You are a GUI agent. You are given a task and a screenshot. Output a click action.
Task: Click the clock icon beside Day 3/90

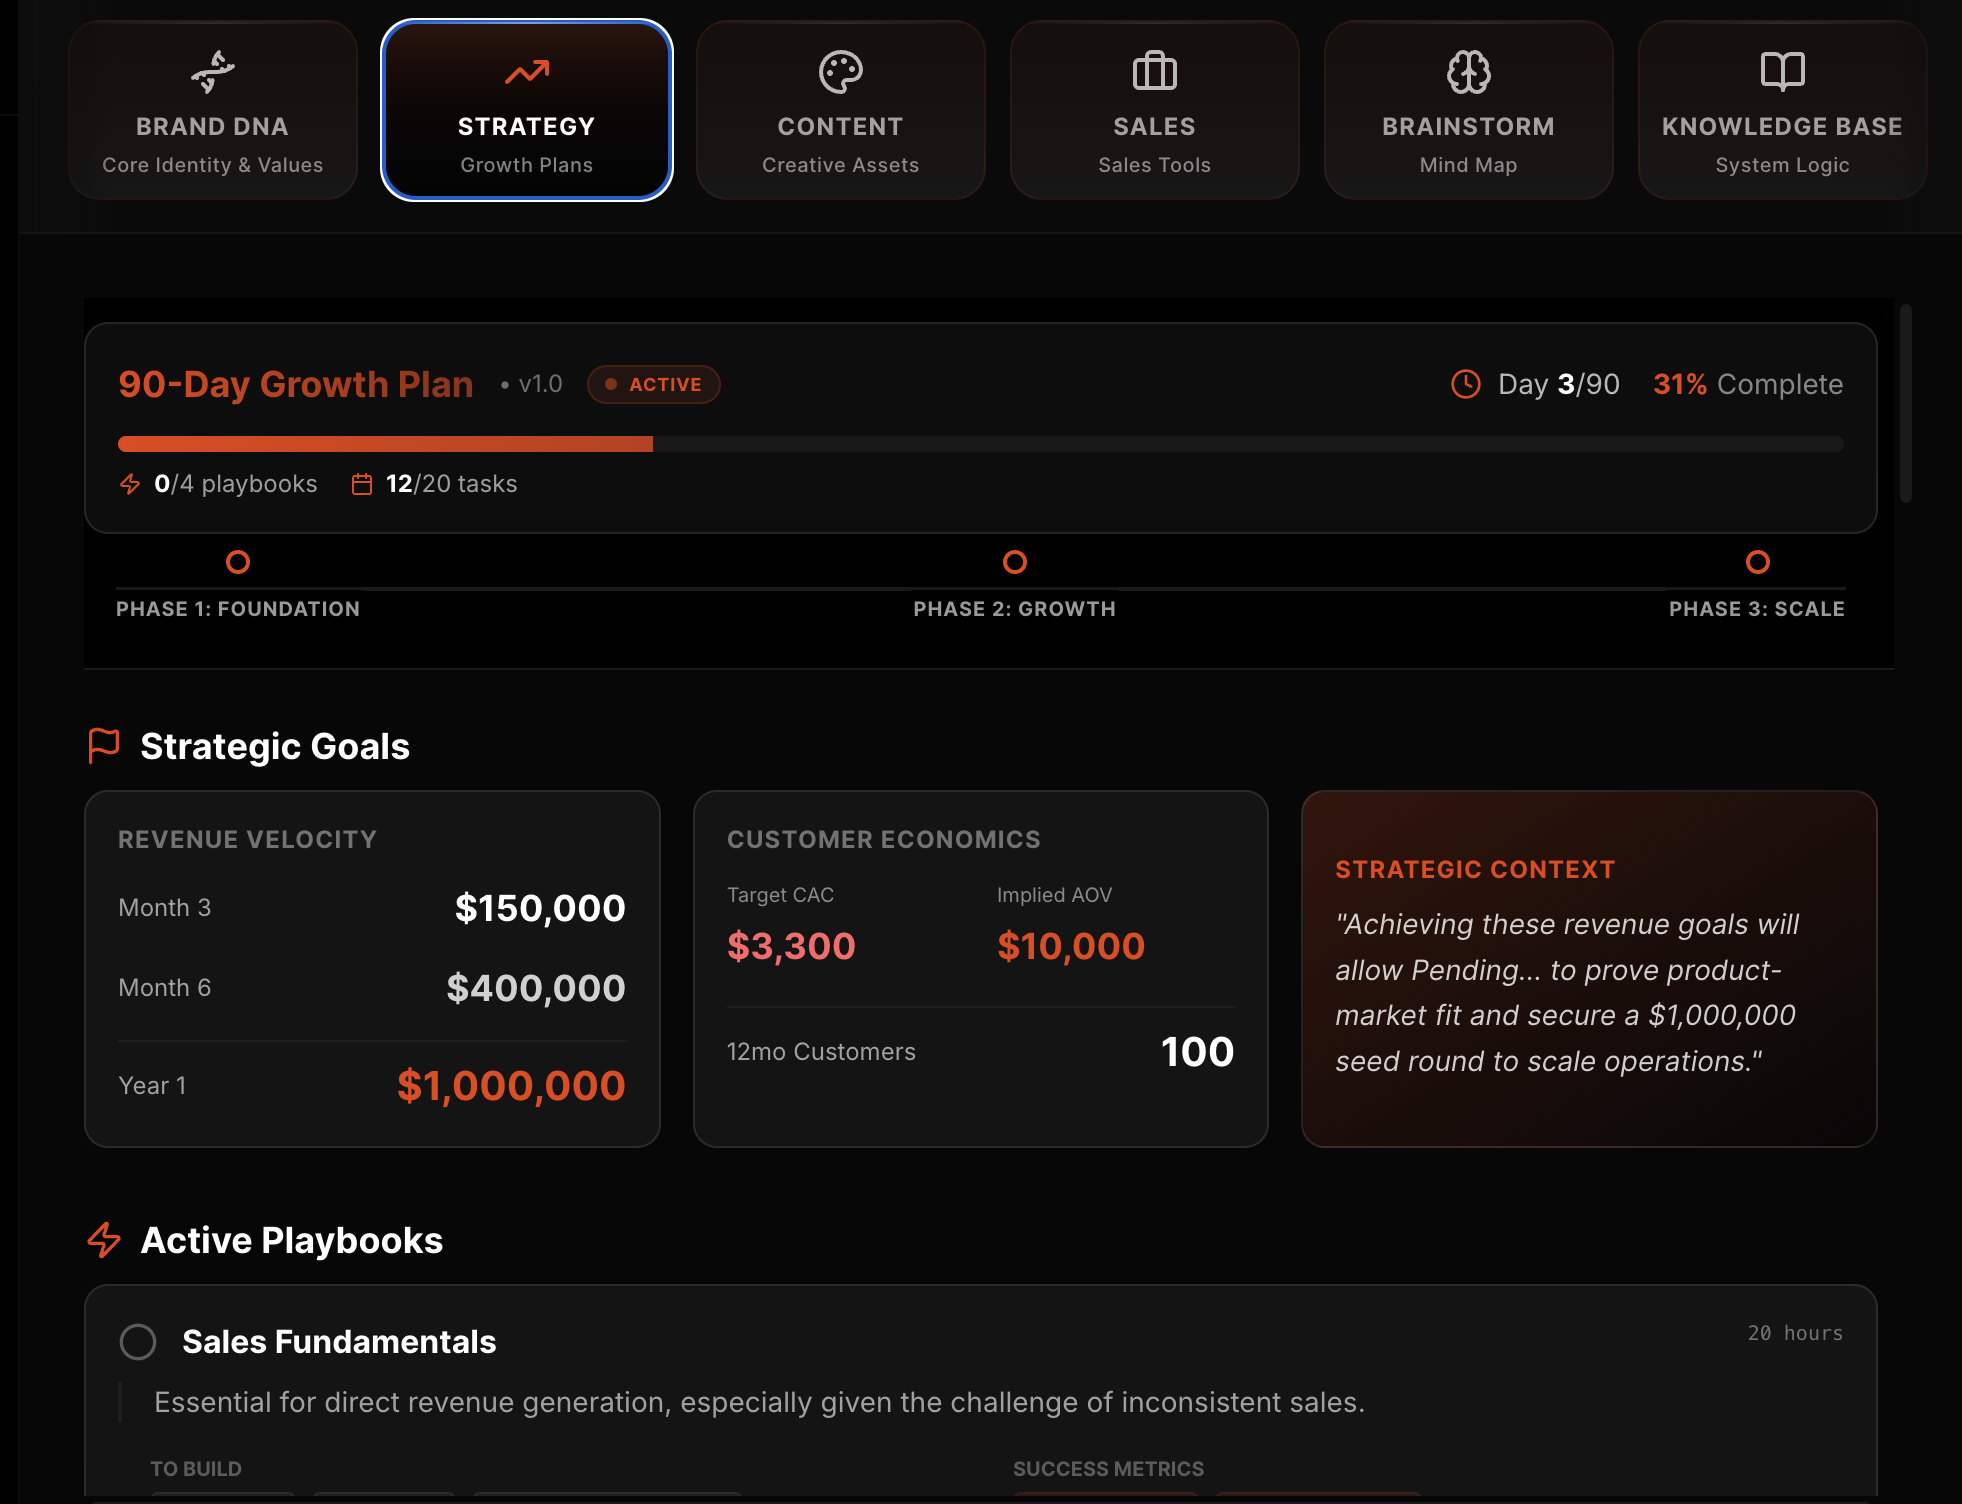coord(1465,384)
